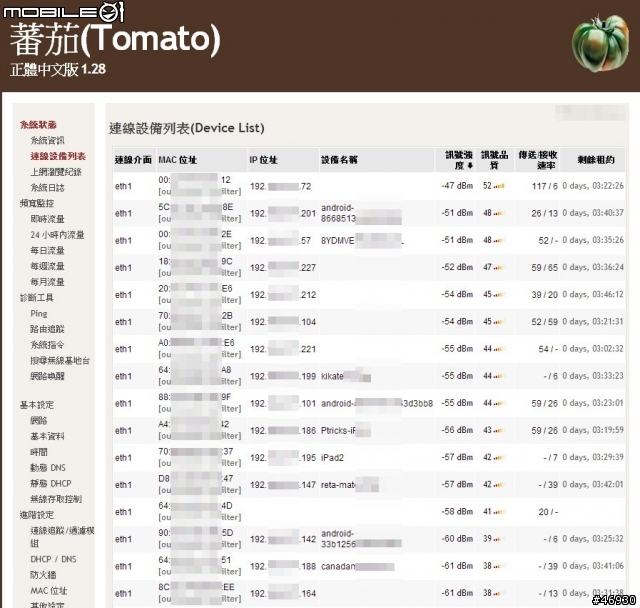Click the 連線設備列表(Device List) page heading
Viewport: 640px width, 608px height.
187,128
